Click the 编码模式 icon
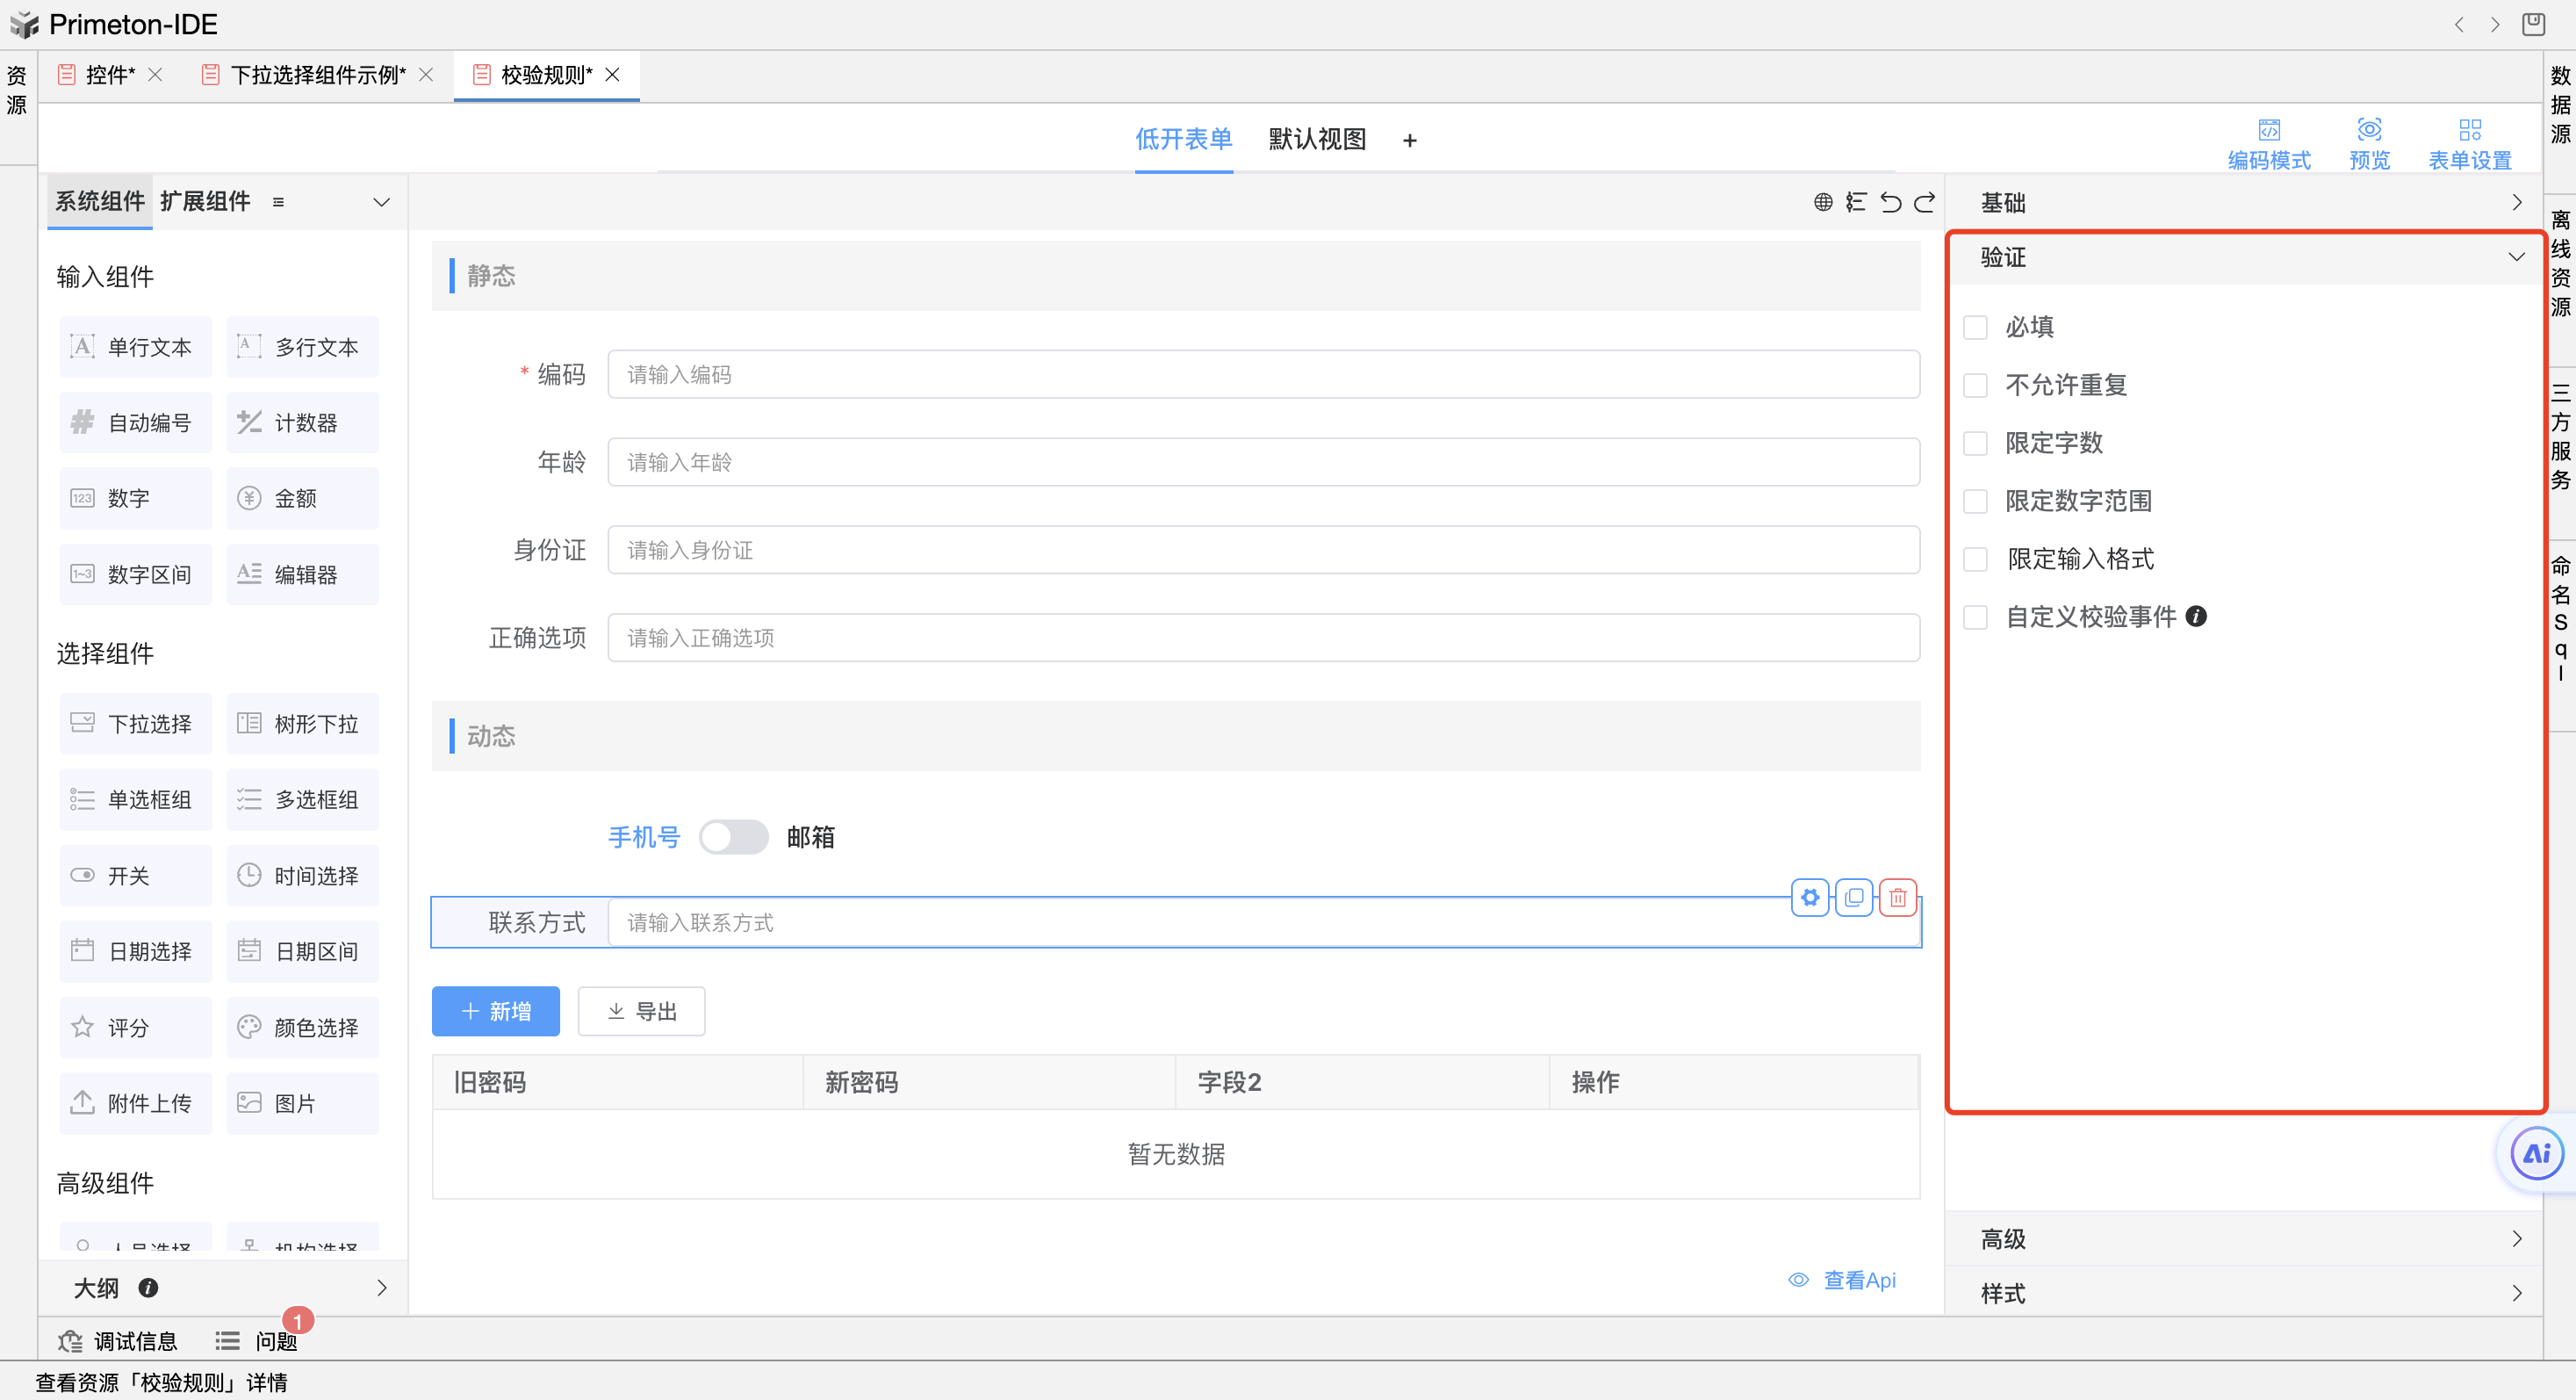 [2269, 130]
